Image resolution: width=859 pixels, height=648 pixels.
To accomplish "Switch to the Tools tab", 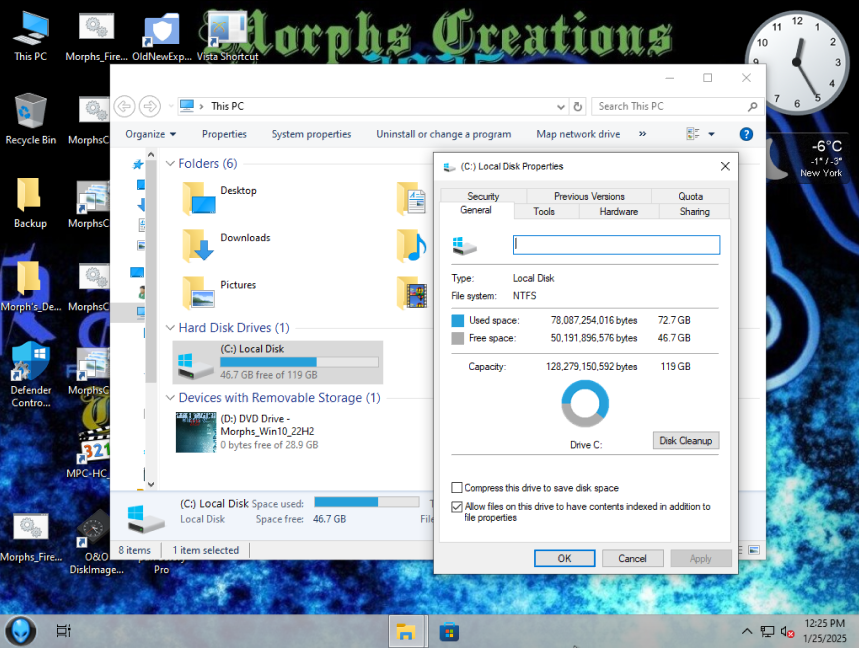I will click(x=544, y=211).
